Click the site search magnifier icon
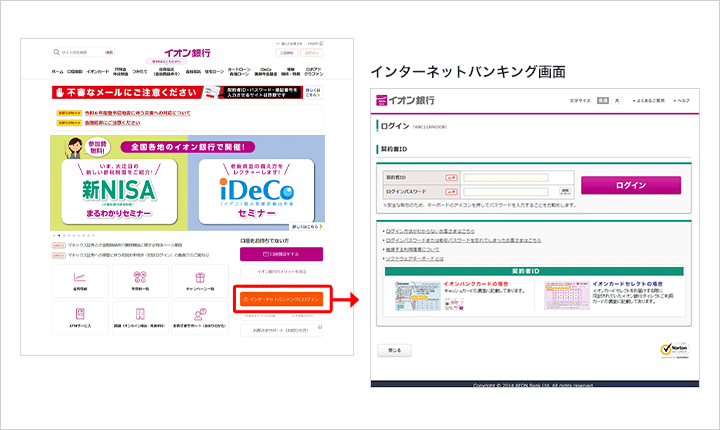The image size is (720, 430). point(57,52)
